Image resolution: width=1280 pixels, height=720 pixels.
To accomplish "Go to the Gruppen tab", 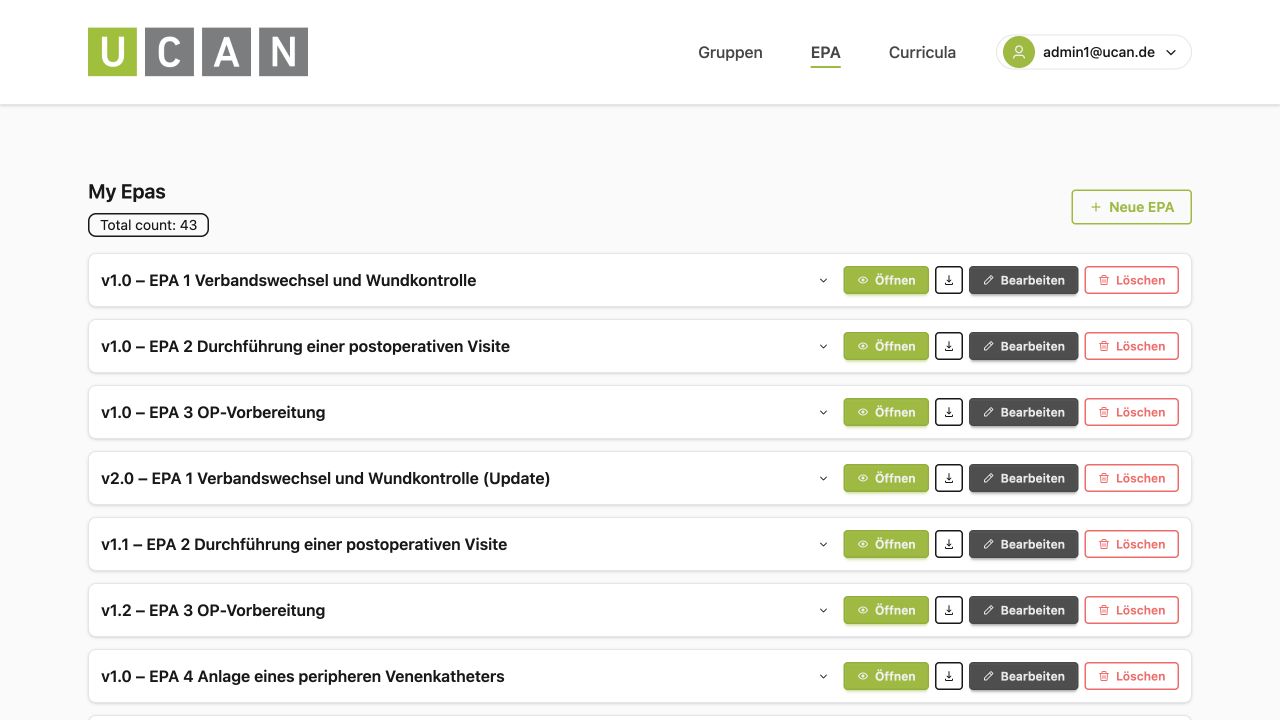I will click(730, 52).
